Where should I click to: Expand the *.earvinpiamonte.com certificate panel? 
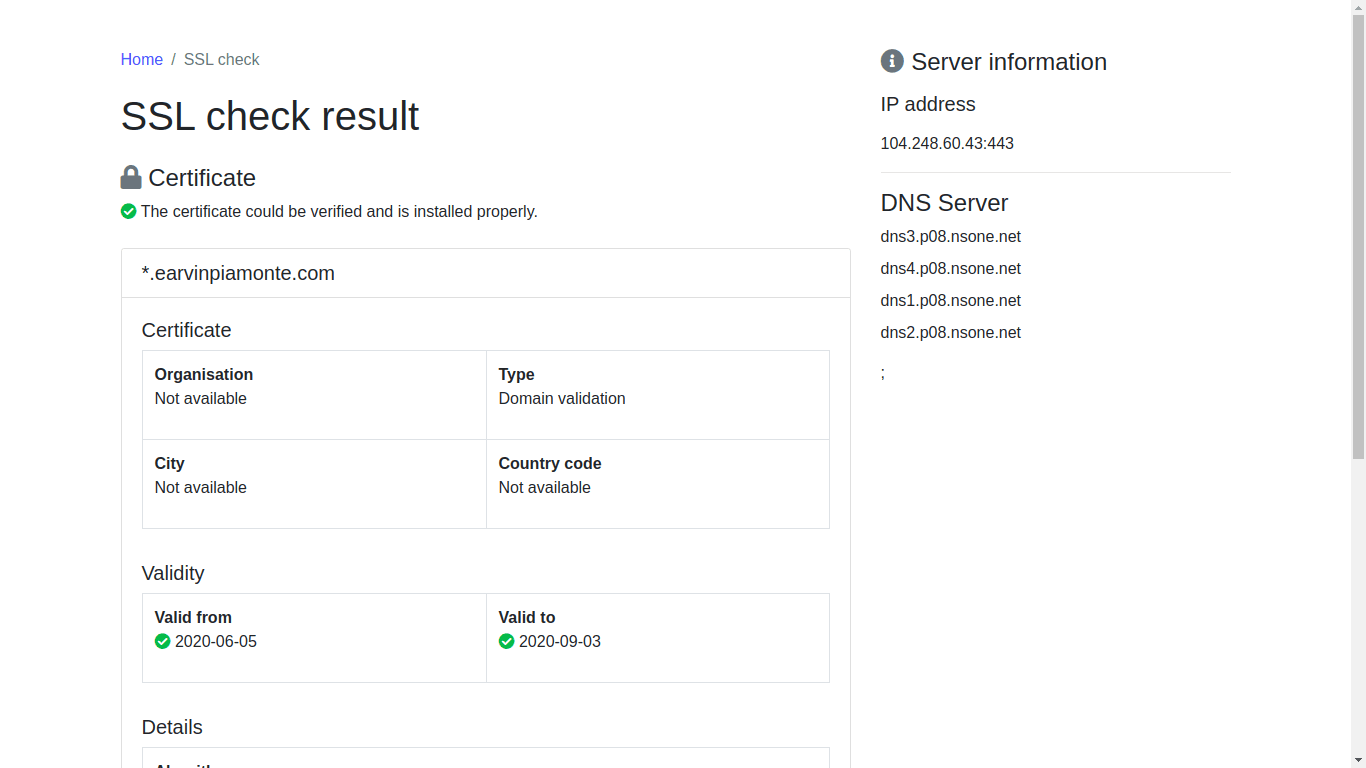click(x=238, y=272)
